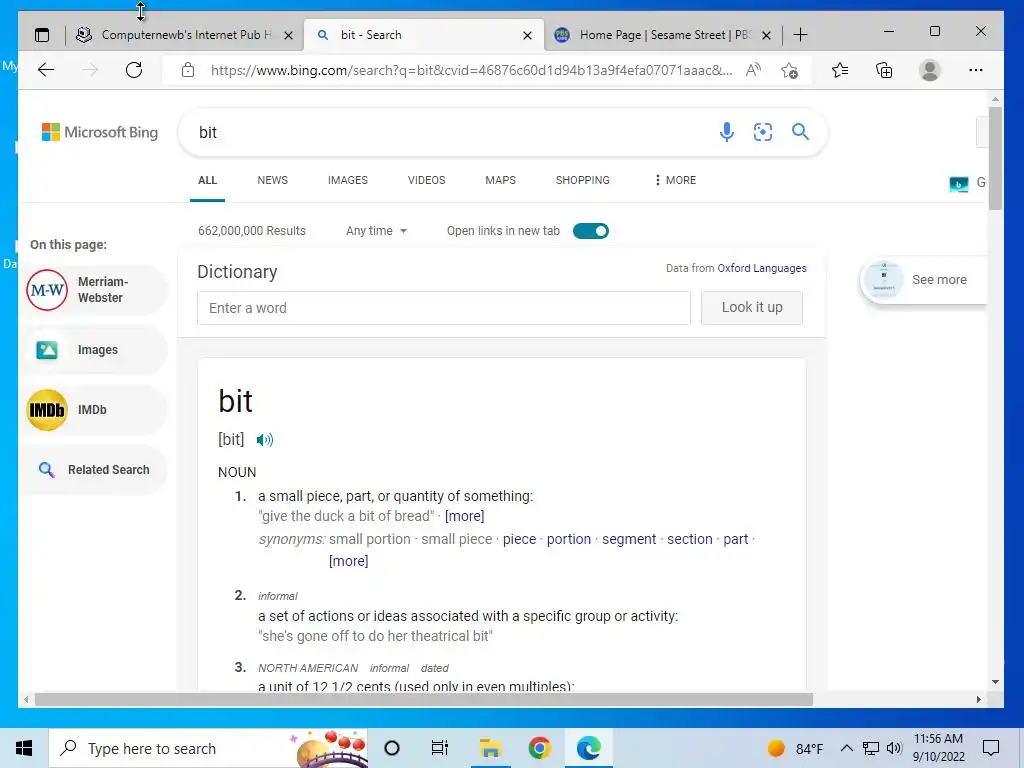Open the Settings and more ellipsis menu
This screenshot has width=1024, height=768.
point(976,70)
